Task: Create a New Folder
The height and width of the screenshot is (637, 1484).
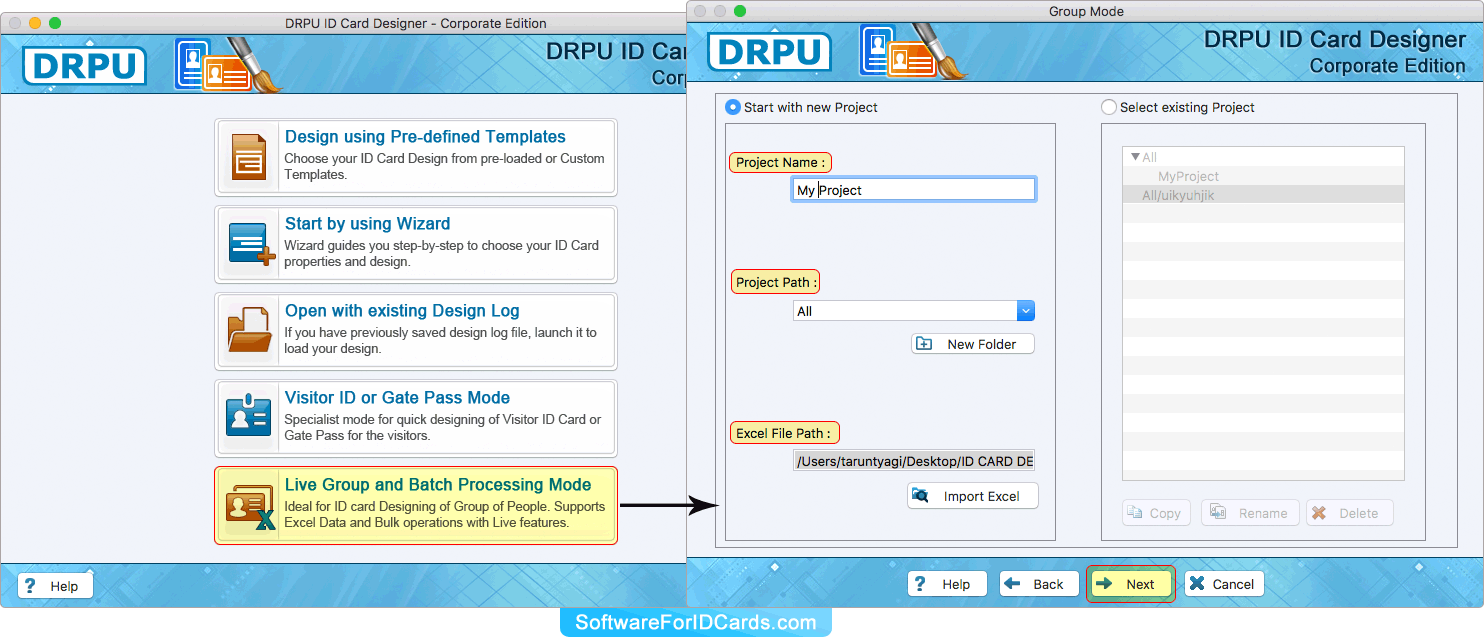Action: tap(973, 344)
